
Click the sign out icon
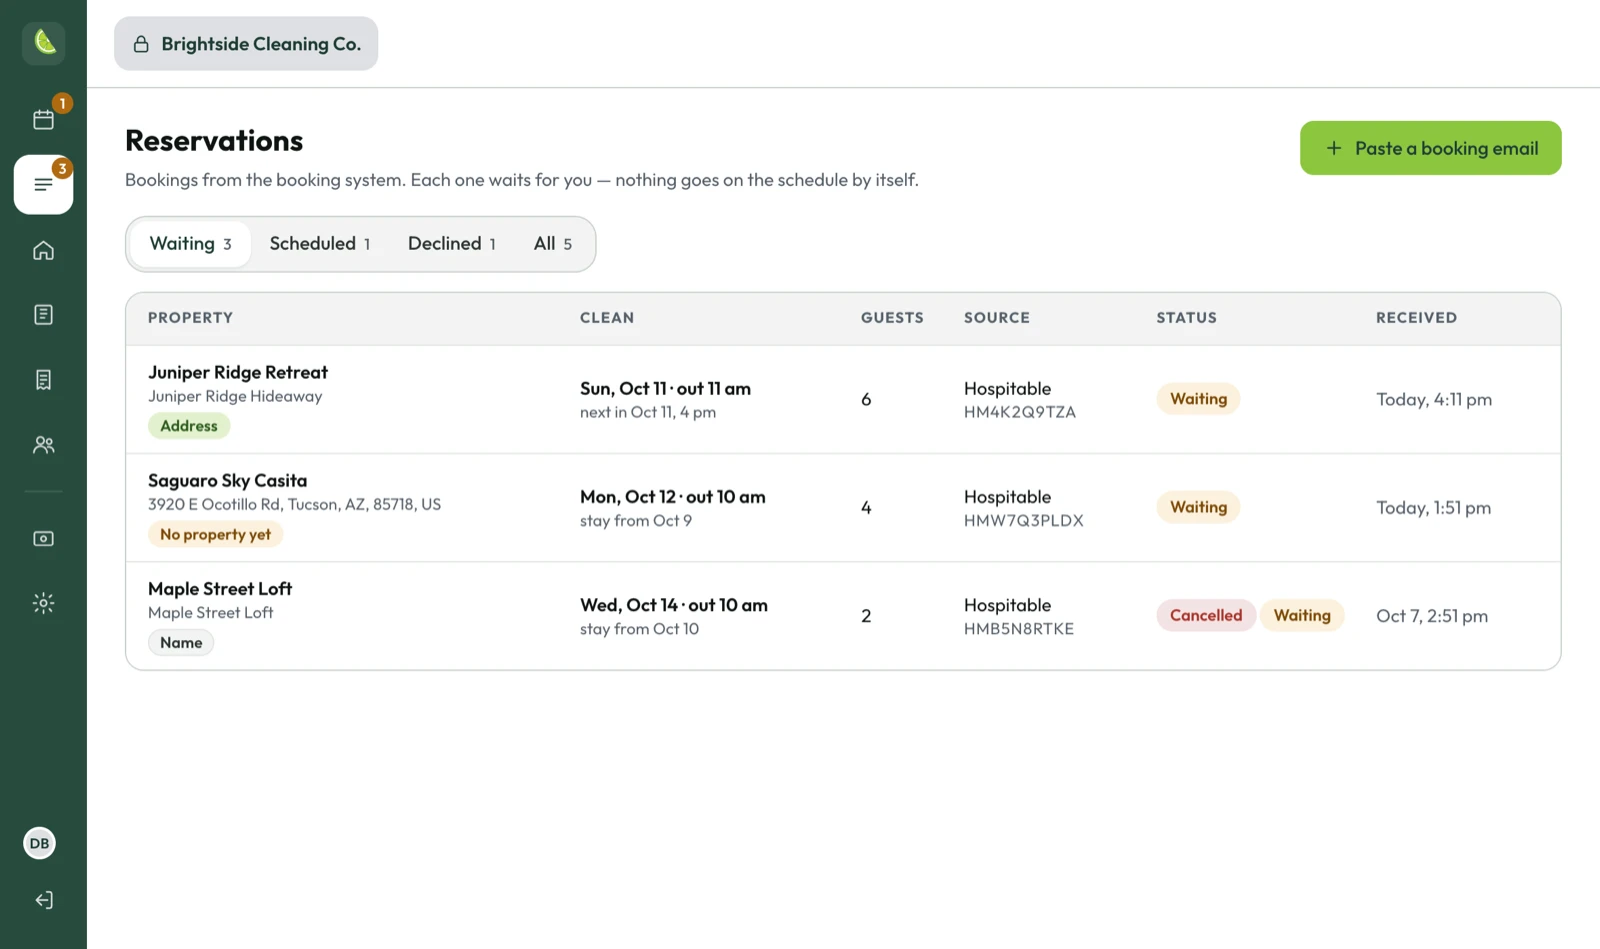coord(44,900)
